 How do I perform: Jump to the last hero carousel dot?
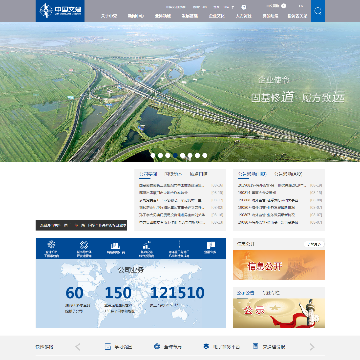coord(205,155)
